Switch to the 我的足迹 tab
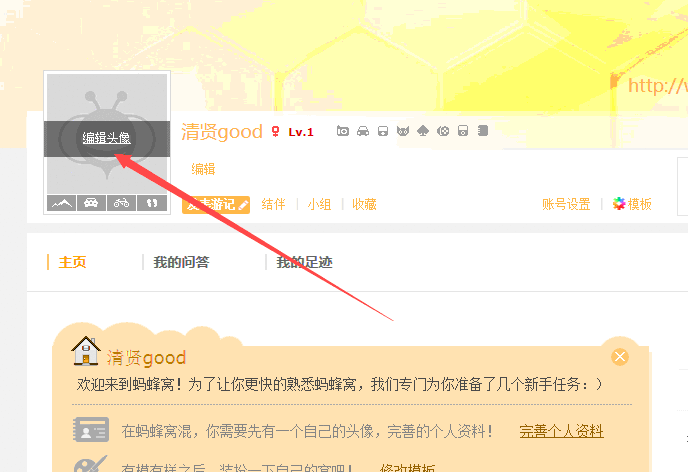Viewport: 688px width, 472px height. pyautogui.click(x=304, y=262)
